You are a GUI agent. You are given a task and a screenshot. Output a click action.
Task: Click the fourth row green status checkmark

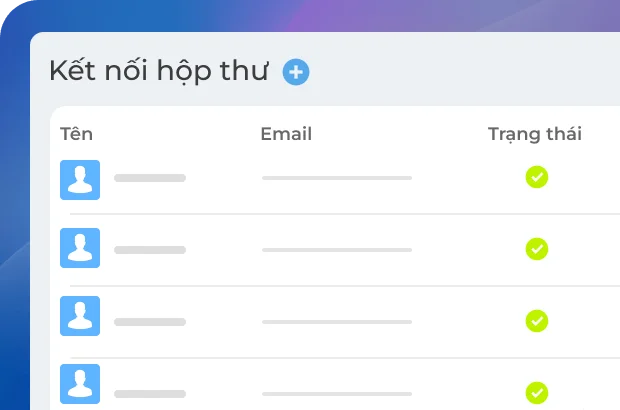click(537, 393)
